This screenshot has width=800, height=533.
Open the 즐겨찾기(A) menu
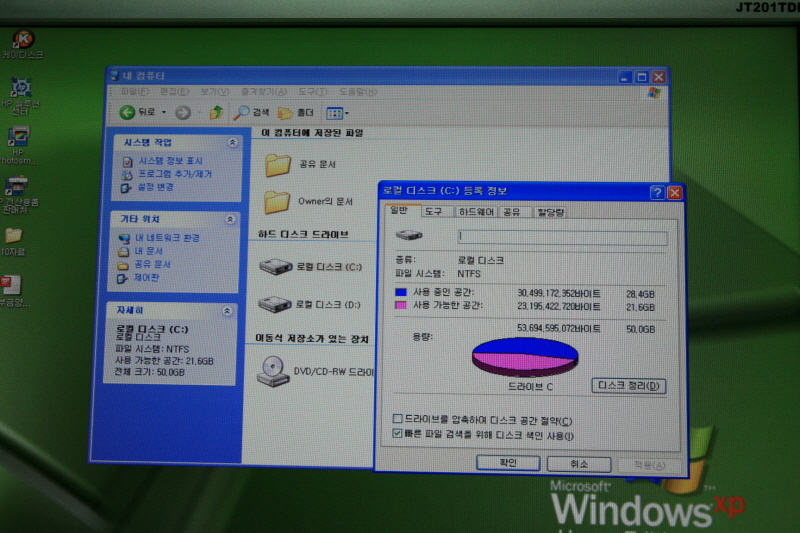coord(264,92)
